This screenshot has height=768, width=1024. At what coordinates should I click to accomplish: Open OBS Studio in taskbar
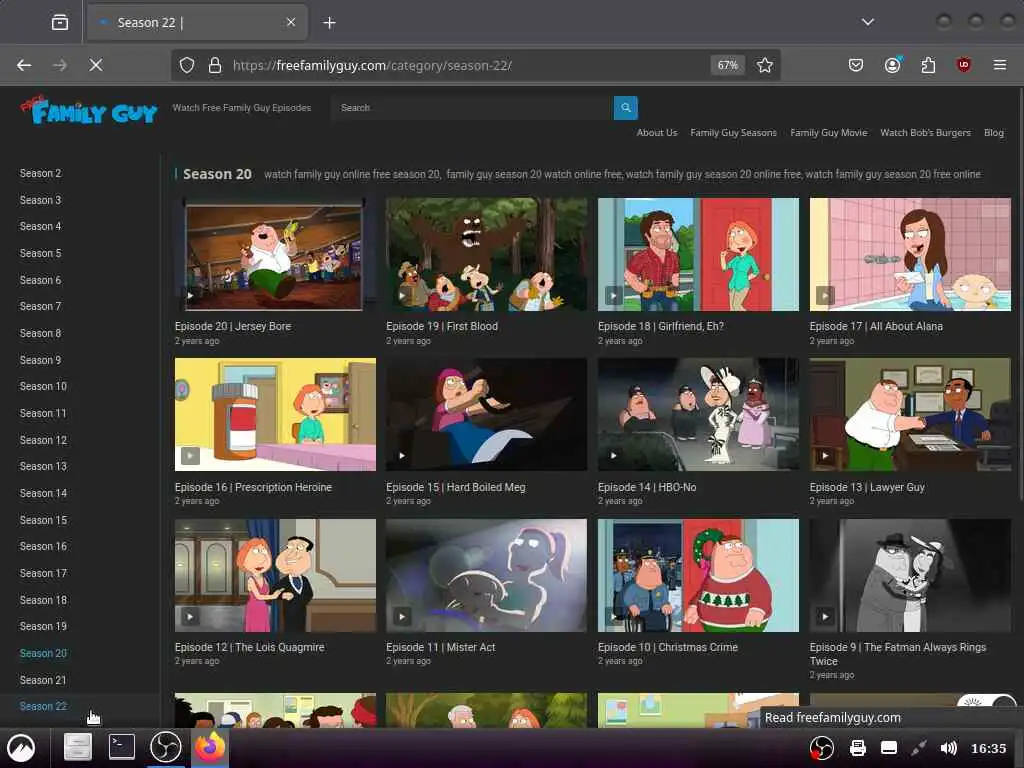coord(166,747)
